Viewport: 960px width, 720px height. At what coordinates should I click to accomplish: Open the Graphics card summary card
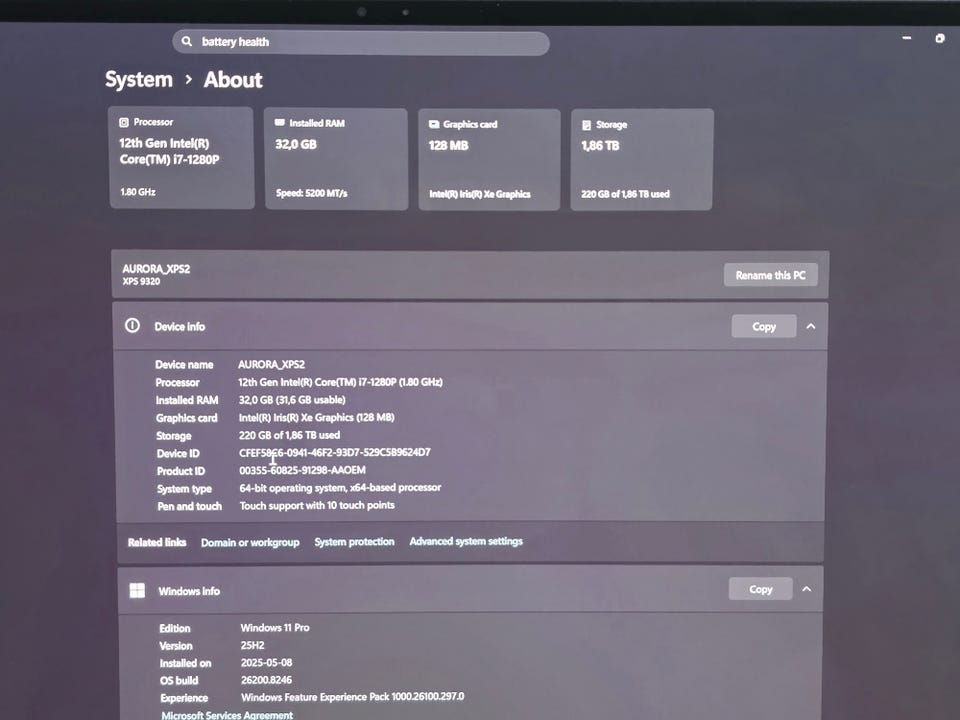click(489, 160)
